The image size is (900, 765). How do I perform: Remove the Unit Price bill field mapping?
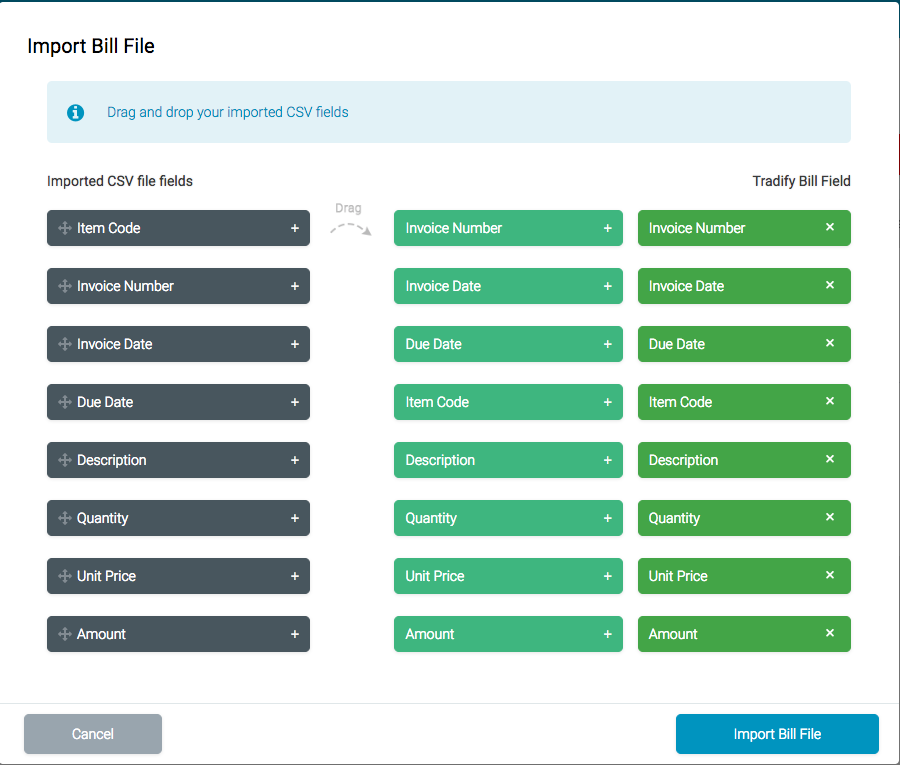tap(829, 576)
